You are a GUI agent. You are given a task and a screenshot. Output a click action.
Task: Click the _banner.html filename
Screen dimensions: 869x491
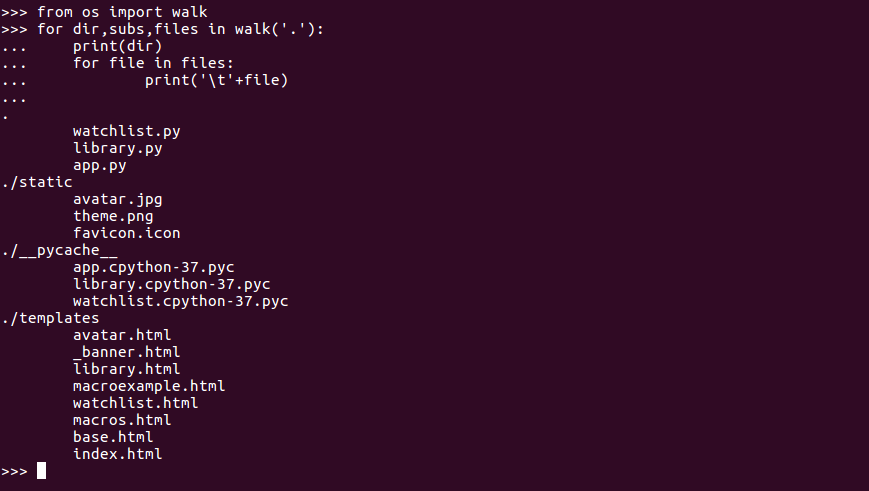(126, 352)
